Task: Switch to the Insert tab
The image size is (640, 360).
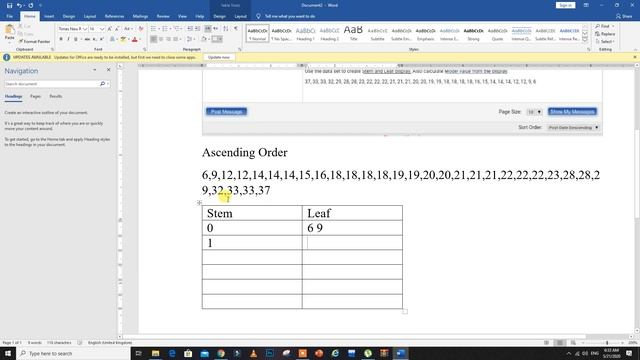Action: point(49,16)
